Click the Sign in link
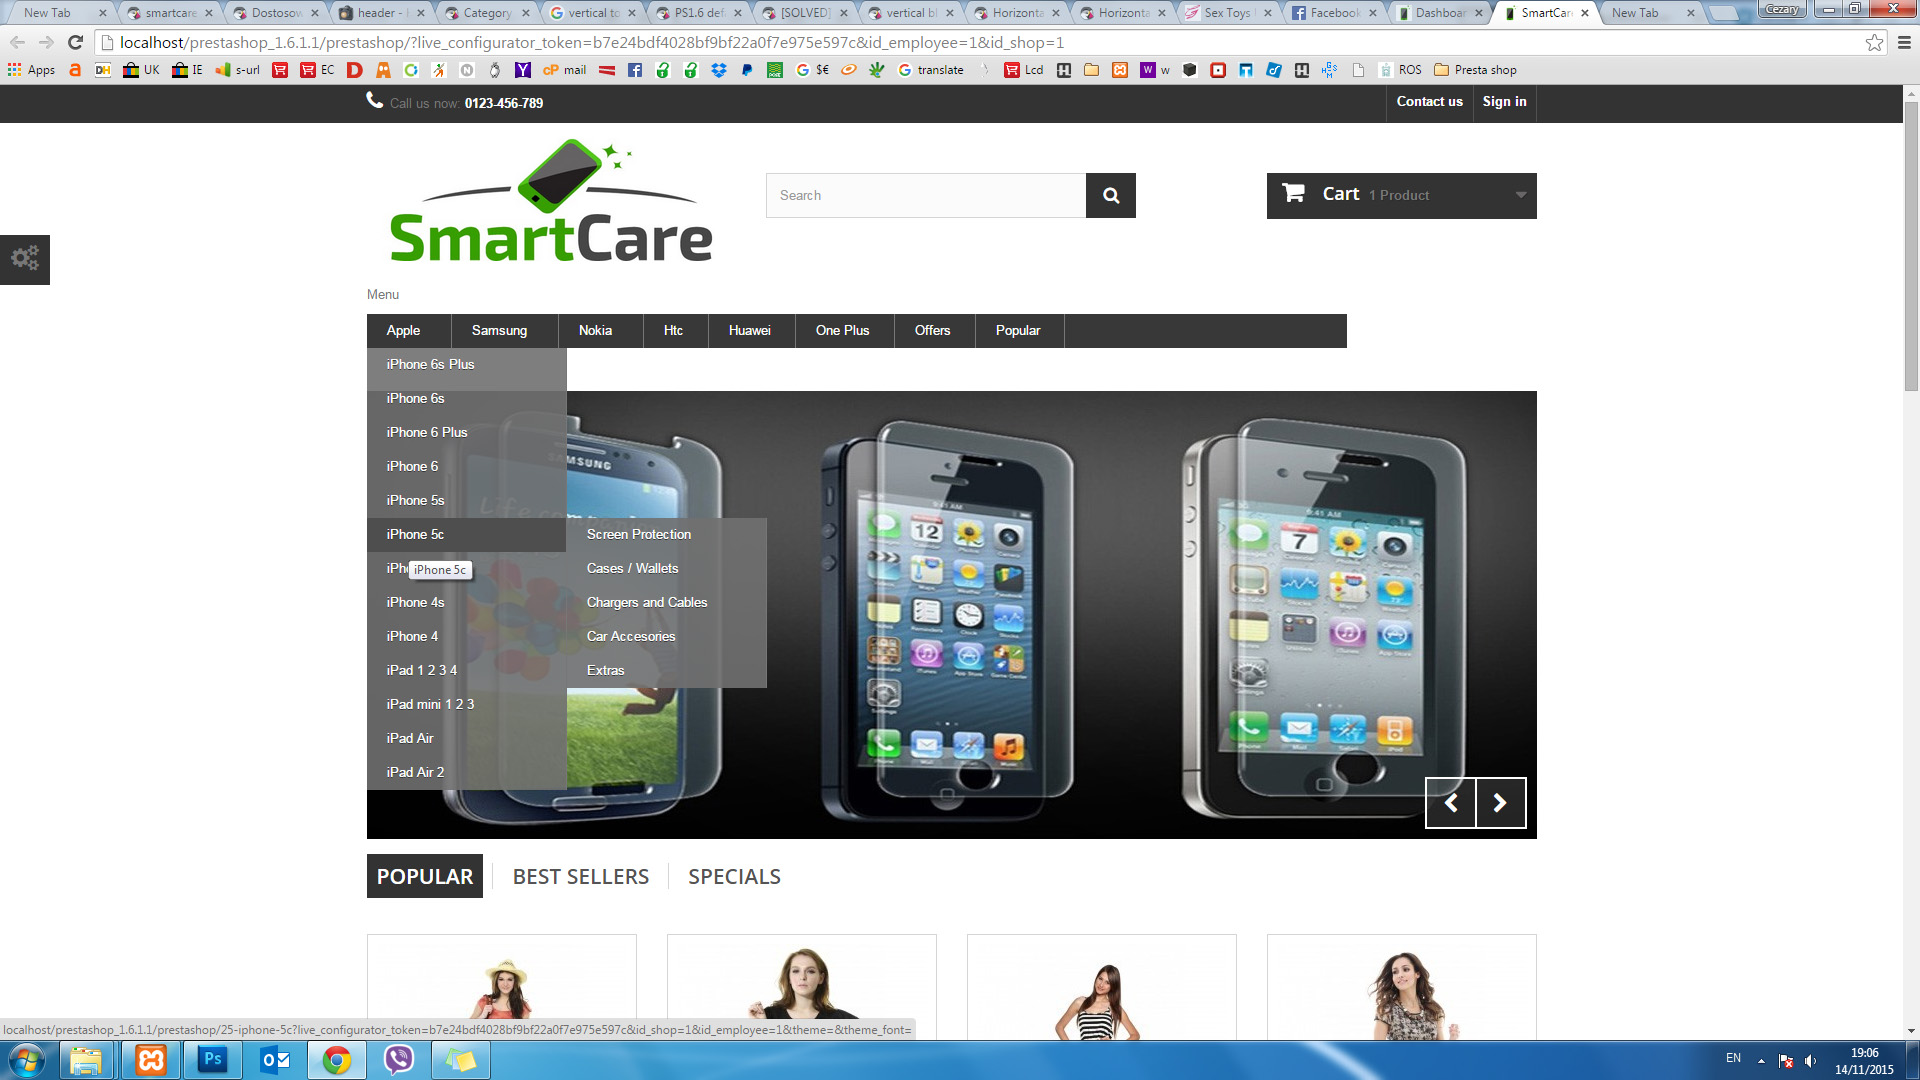This screenshot has width=1920, height=1080. point(1505,101)
